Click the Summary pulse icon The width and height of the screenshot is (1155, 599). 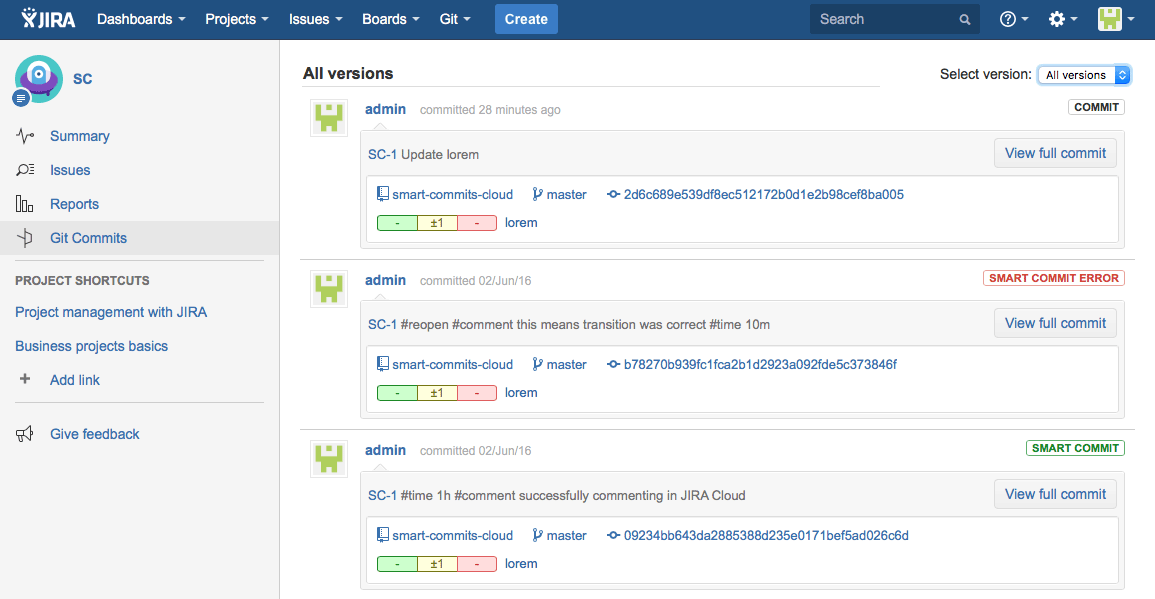[25, 136]
